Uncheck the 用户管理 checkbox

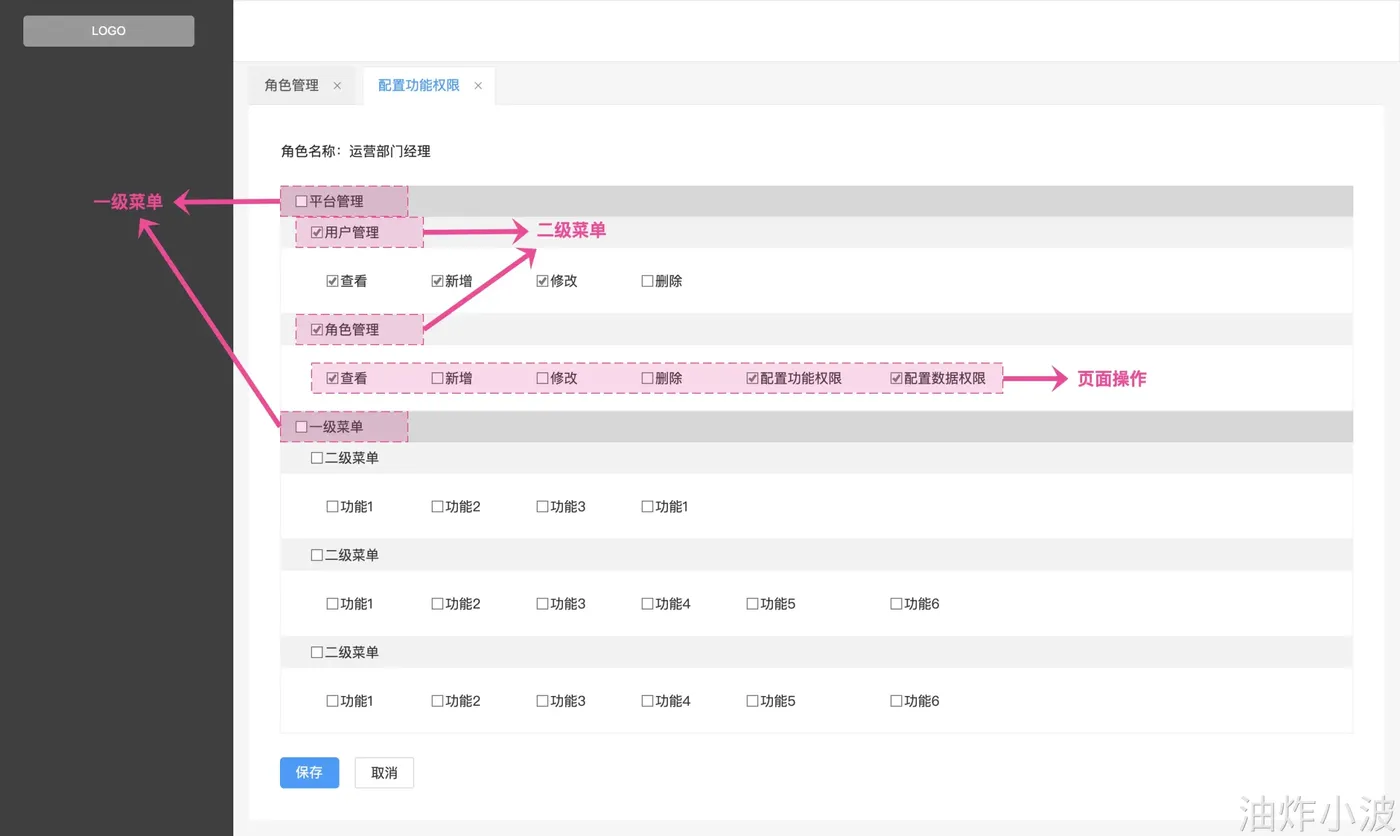[317, 233]
